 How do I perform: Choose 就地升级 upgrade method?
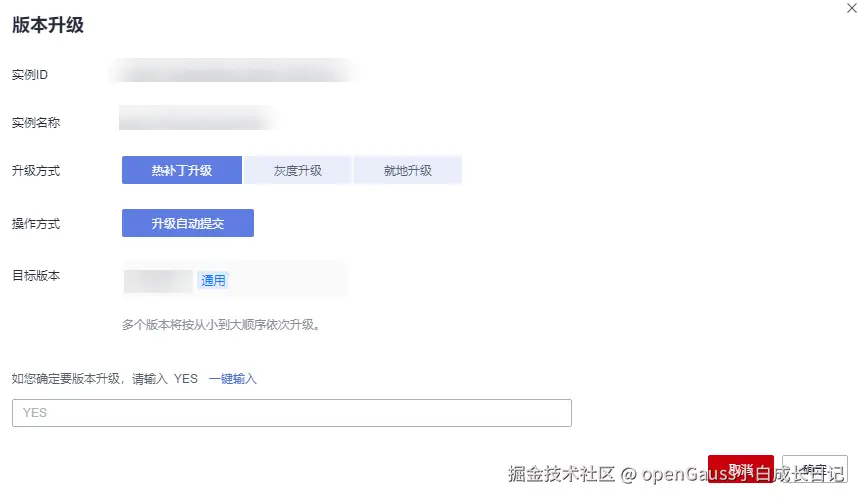(x=407, y=170)
